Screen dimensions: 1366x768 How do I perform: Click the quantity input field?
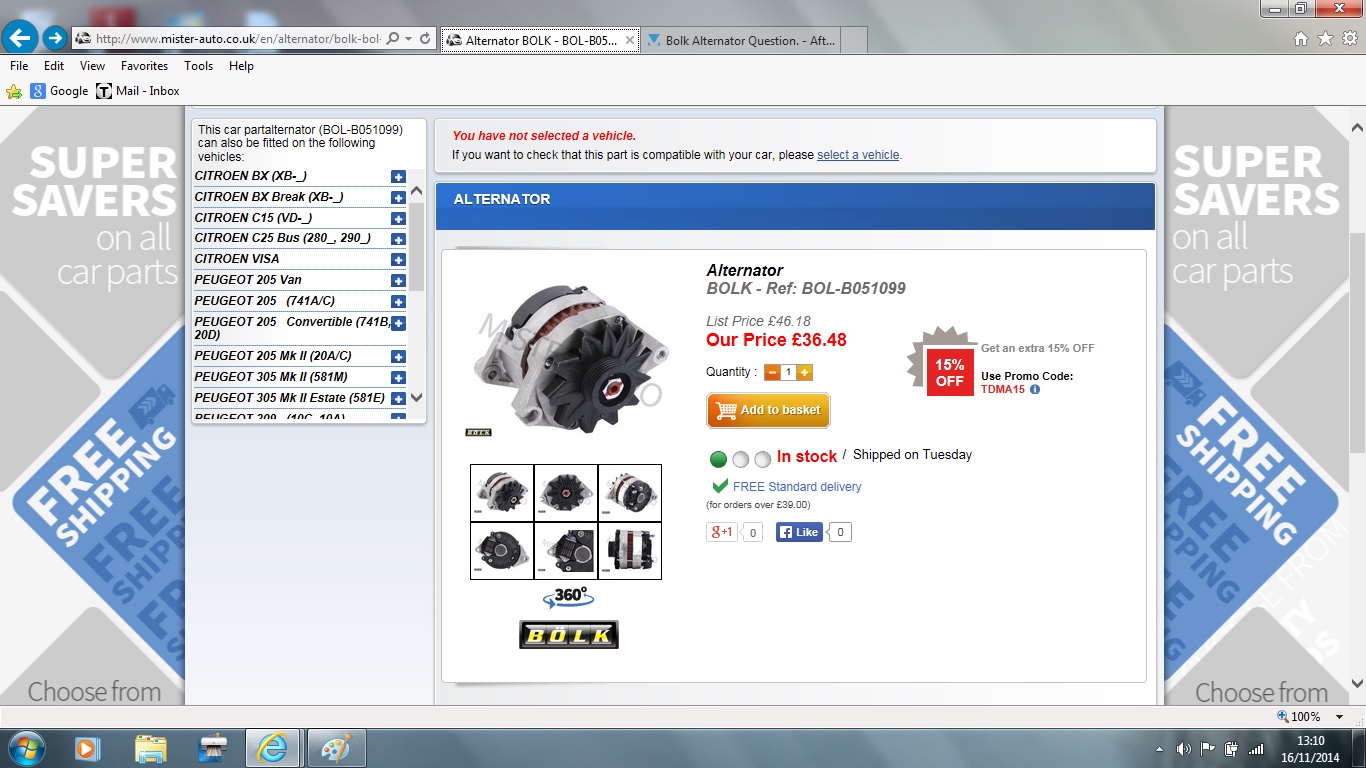click(x=789, y=372)
